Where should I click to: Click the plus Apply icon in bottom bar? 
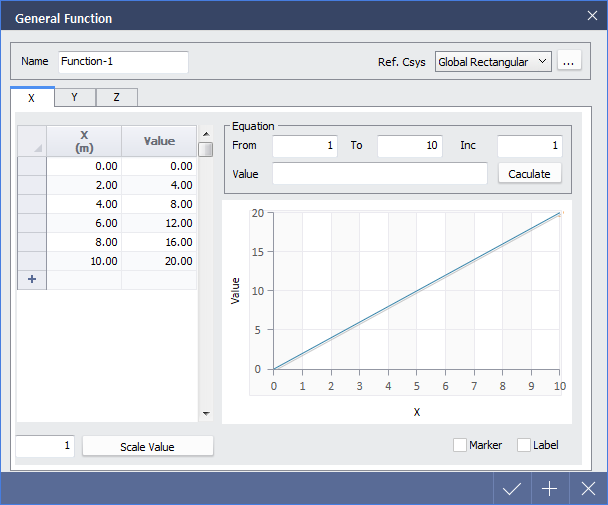pos(549,489)
